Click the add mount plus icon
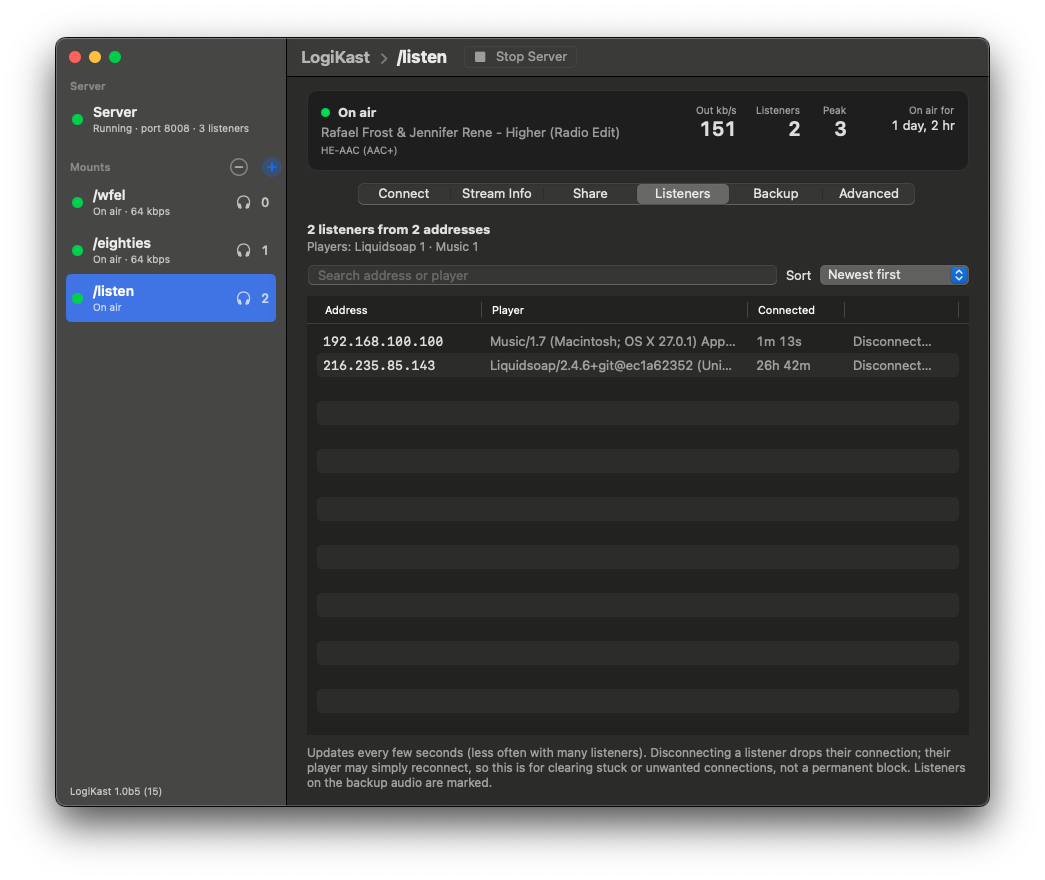 [x=271, y=167]
